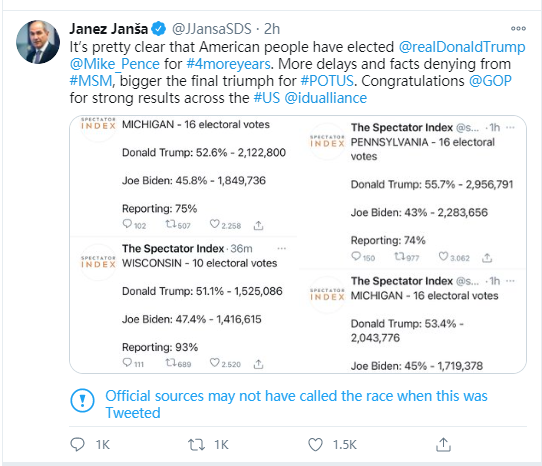Open the @realDonaldTrump mention link
The image size is (542, 466).
click(462, 47)
